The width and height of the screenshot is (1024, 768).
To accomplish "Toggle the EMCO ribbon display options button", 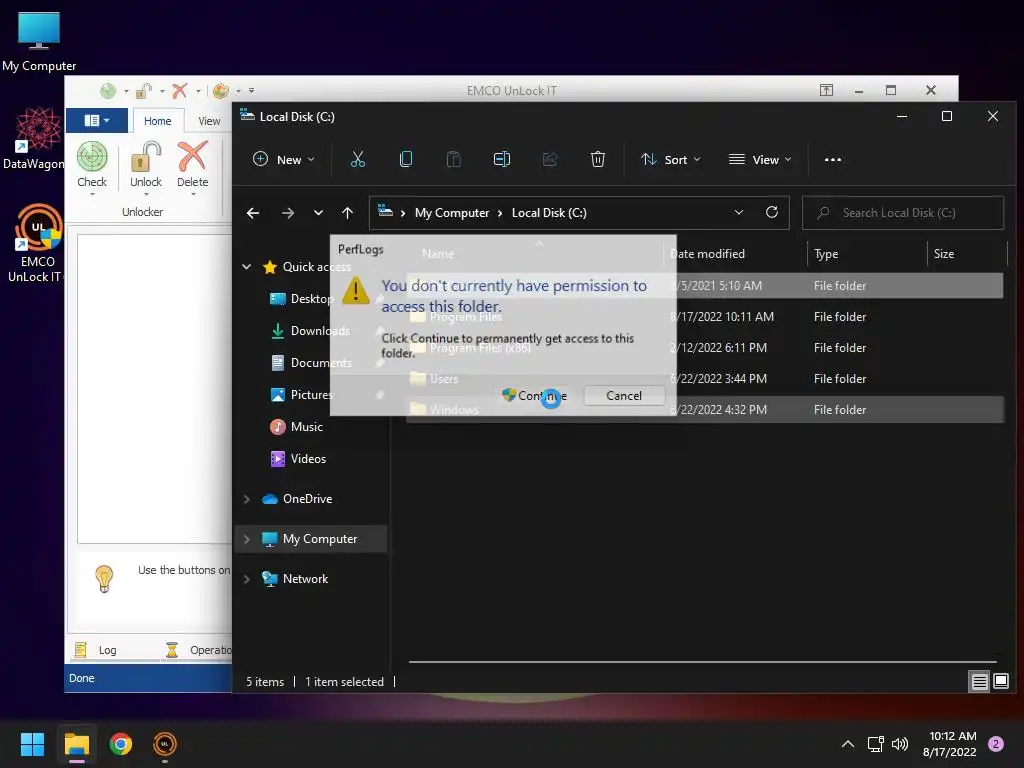I will coord(826,90).
